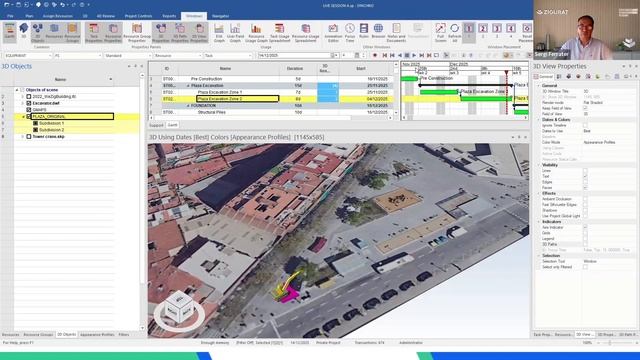Open Resource Group Properties panel

pos(137,32)
